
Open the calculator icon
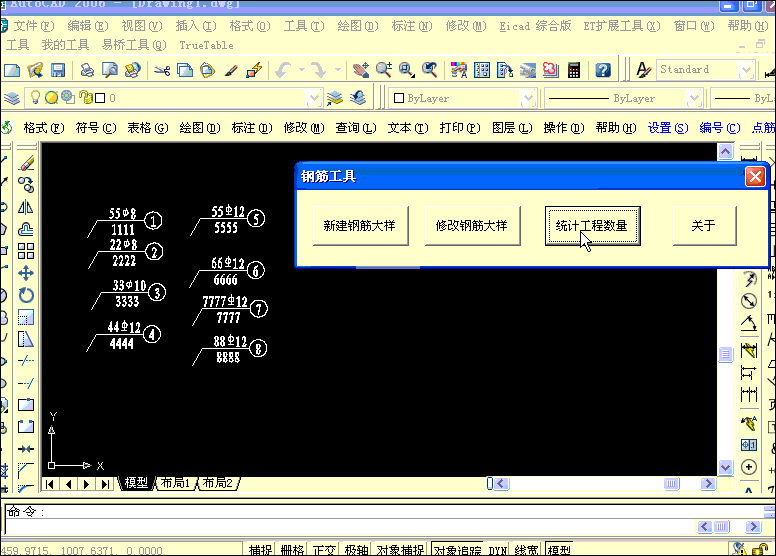coord(574,70)
